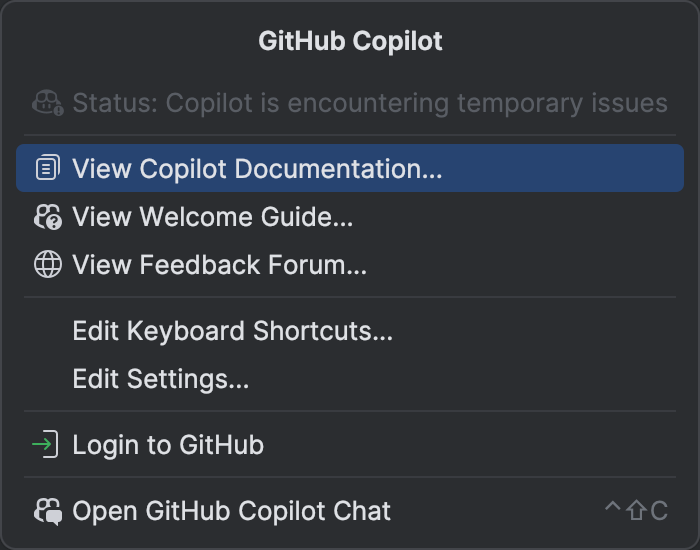
Task: Click the exclamation badge on status icon
Action: coord(58,110)
